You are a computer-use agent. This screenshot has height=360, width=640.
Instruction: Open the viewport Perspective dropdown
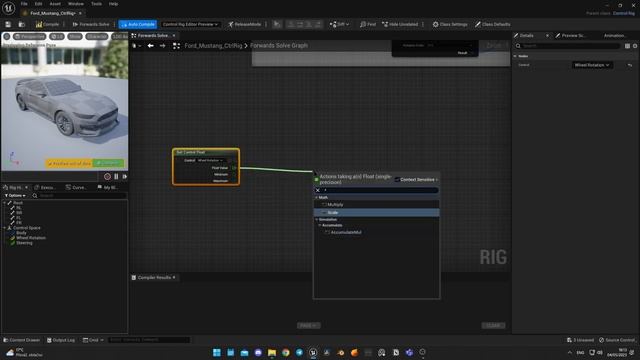[x=29, y=37]
